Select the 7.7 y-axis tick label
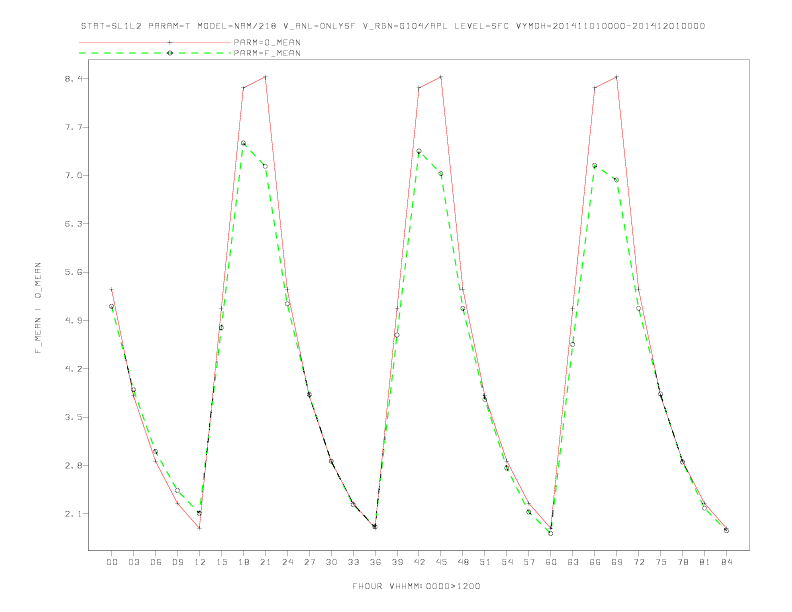 tap(72, 127)
